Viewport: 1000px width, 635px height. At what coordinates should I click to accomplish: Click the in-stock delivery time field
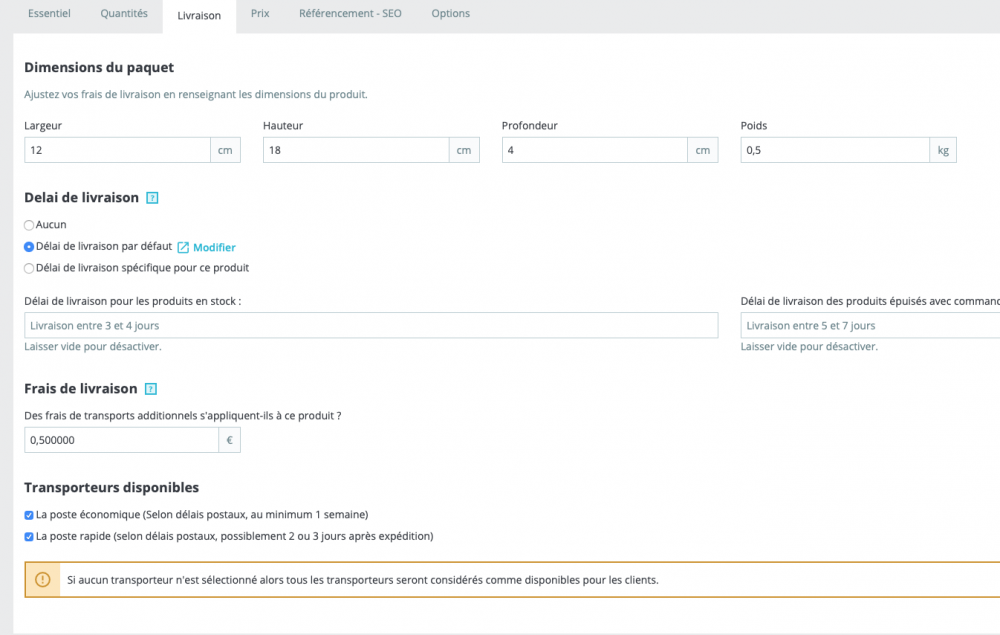coord(371,324)
